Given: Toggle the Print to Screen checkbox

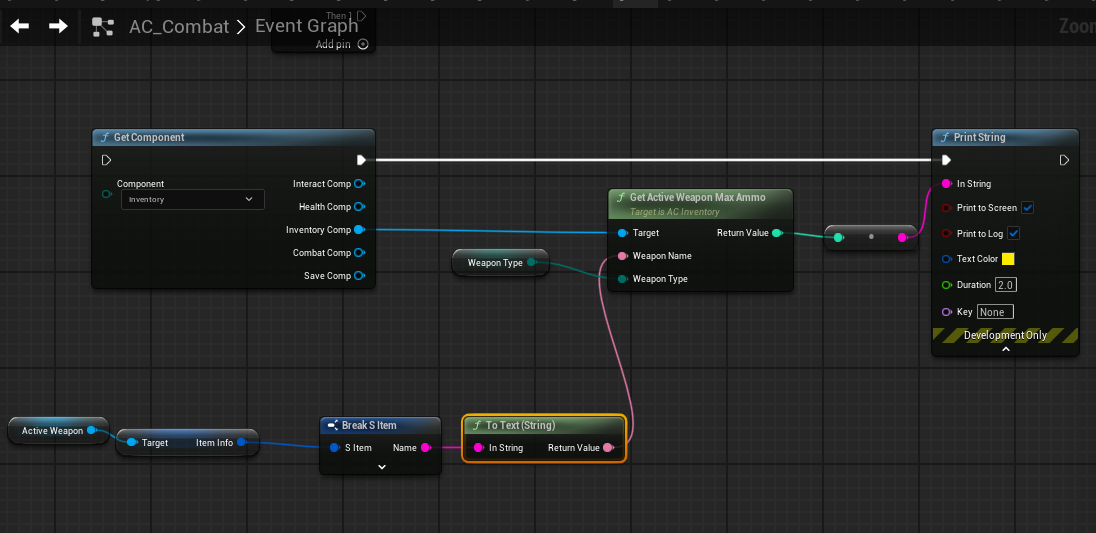Looking at the screenshot, I should 1028,208.
